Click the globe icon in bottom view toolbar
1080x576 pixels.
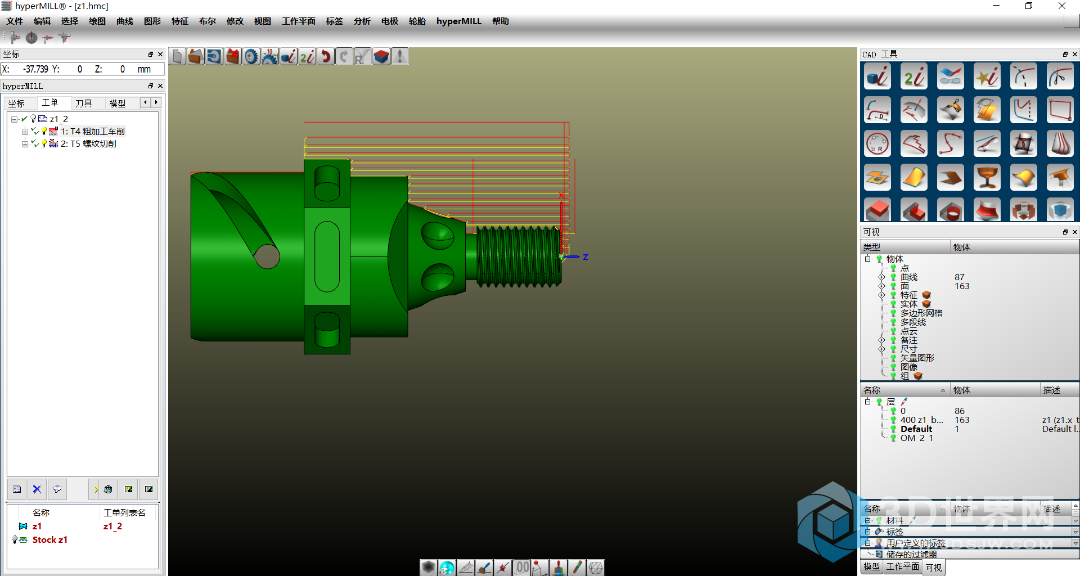(447, 567)
